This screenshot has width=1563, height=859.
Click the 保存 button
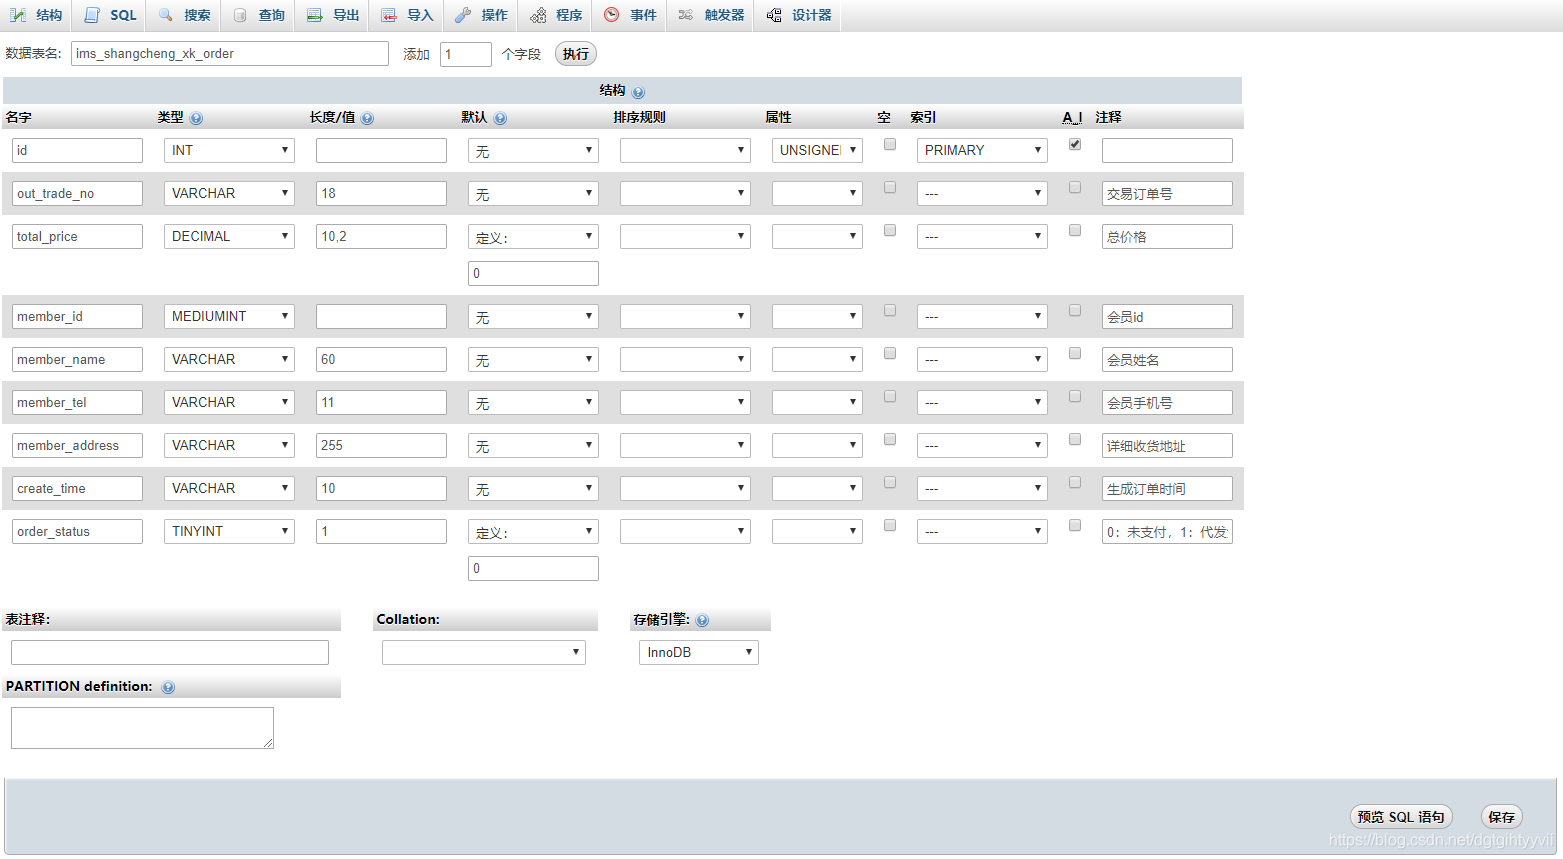click(1501, 817)
